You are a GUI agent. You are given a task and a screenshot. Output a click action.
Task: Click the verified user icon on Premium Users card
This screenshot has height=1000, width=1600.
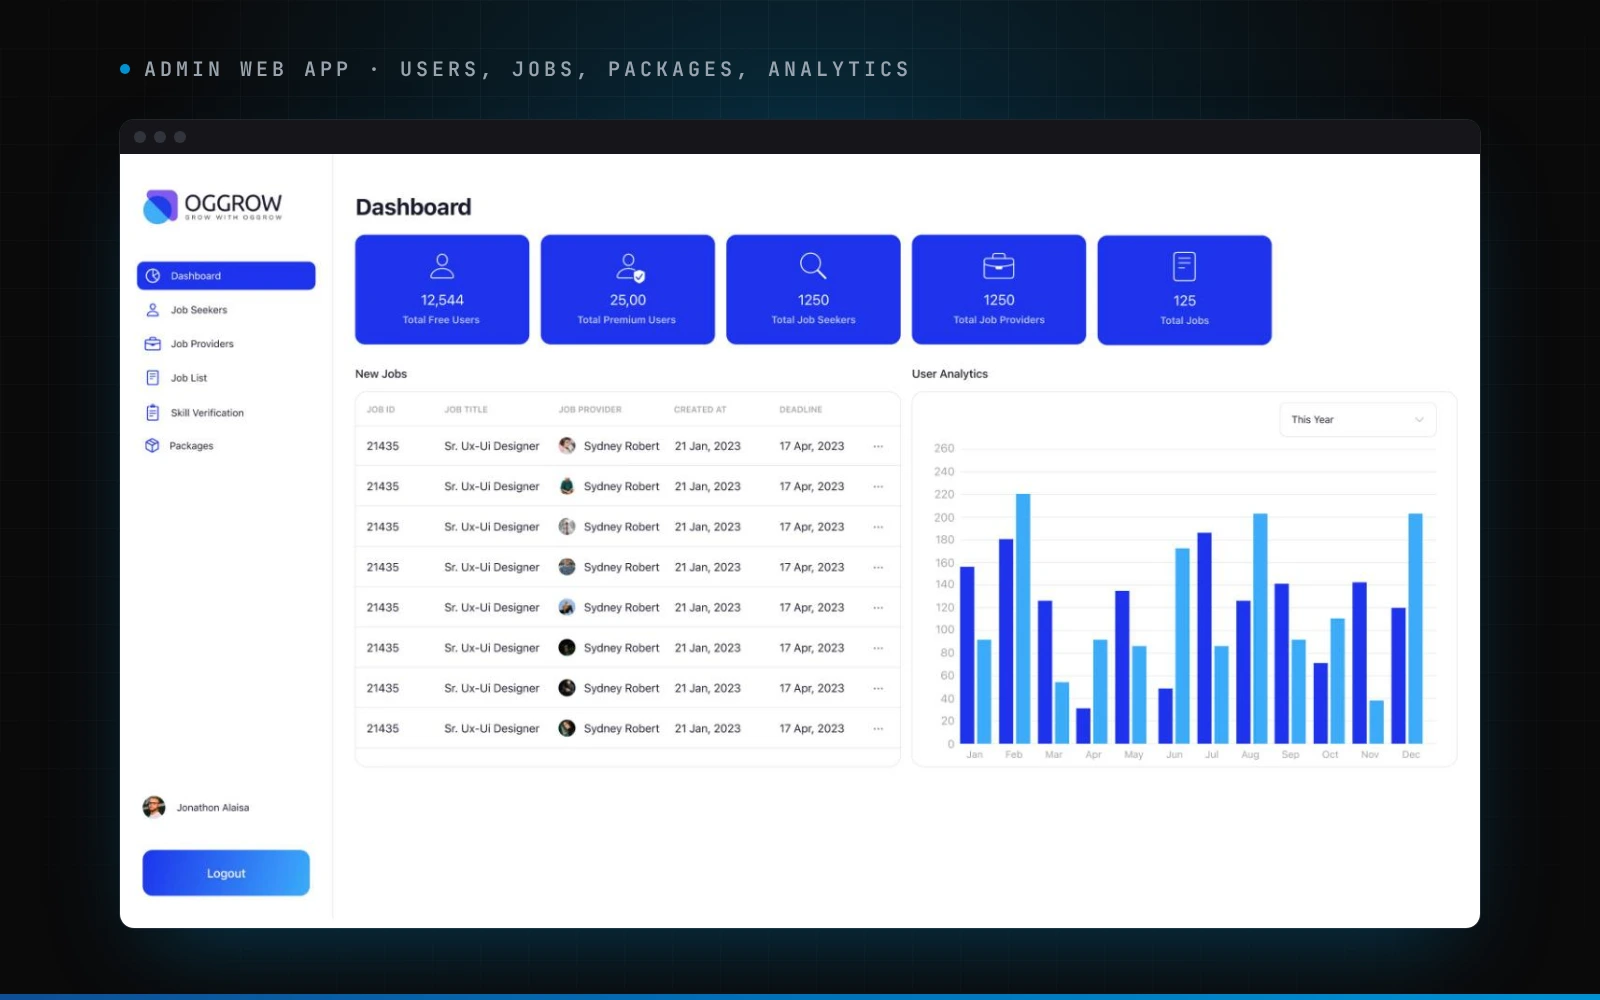click(x=629, y=267)
